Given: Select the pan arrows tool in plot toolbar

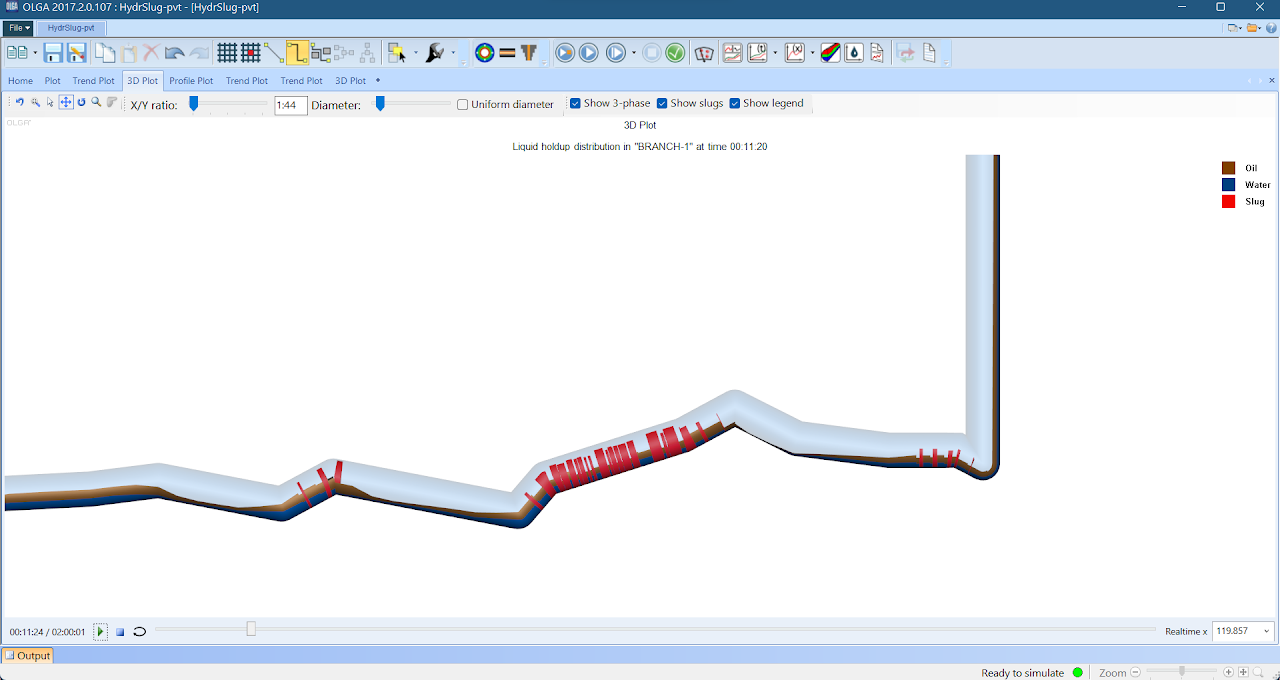Looking at the screenshot, I should [66, 102].
